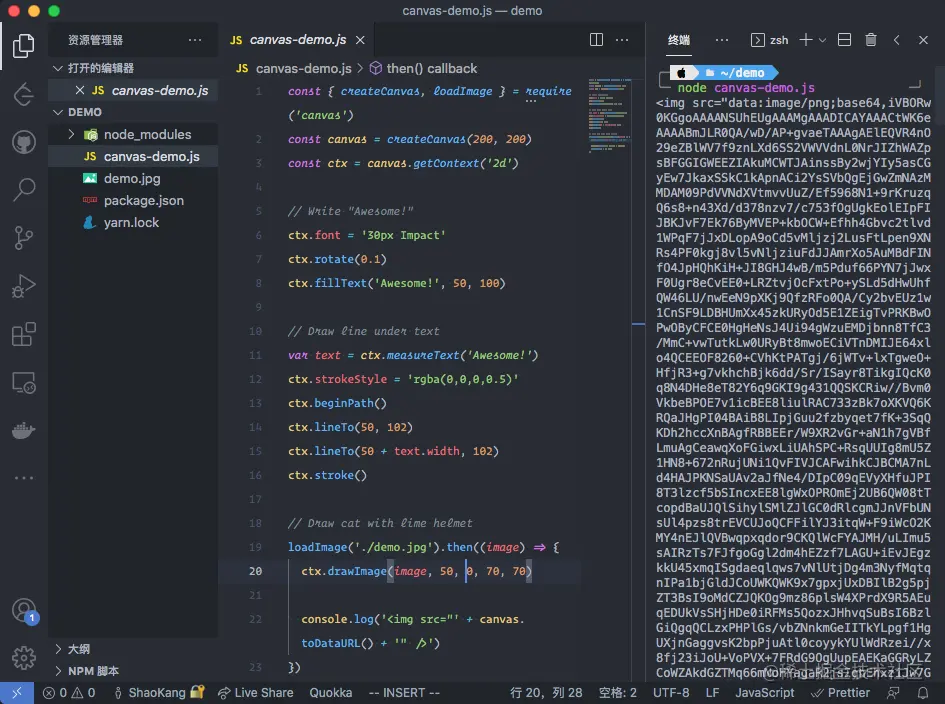
Task: Click the remote window indicator in status bar
Action: tap(16, 693)
